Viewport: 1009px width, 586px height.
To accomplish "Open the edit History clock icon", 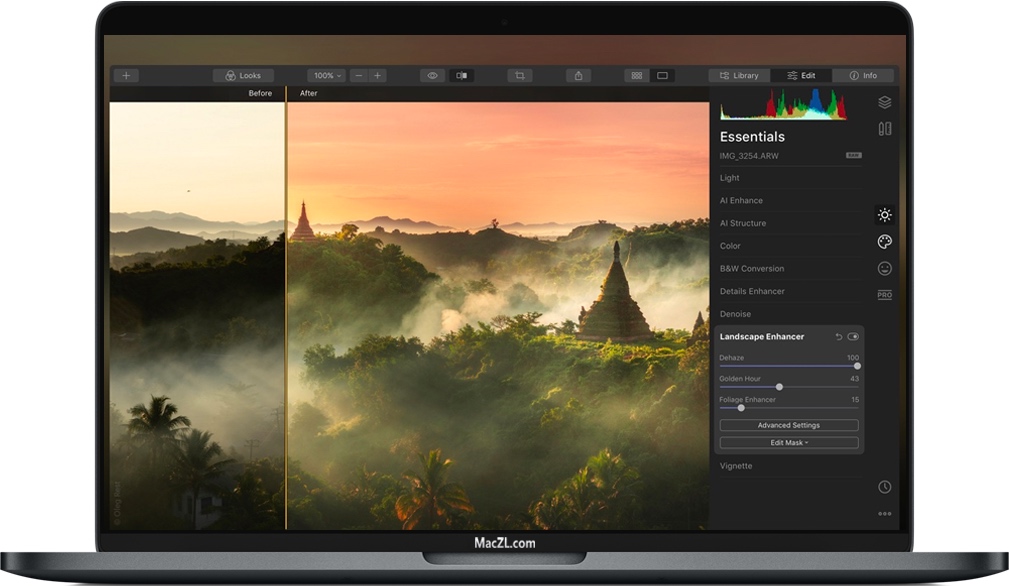I will 884,487.
